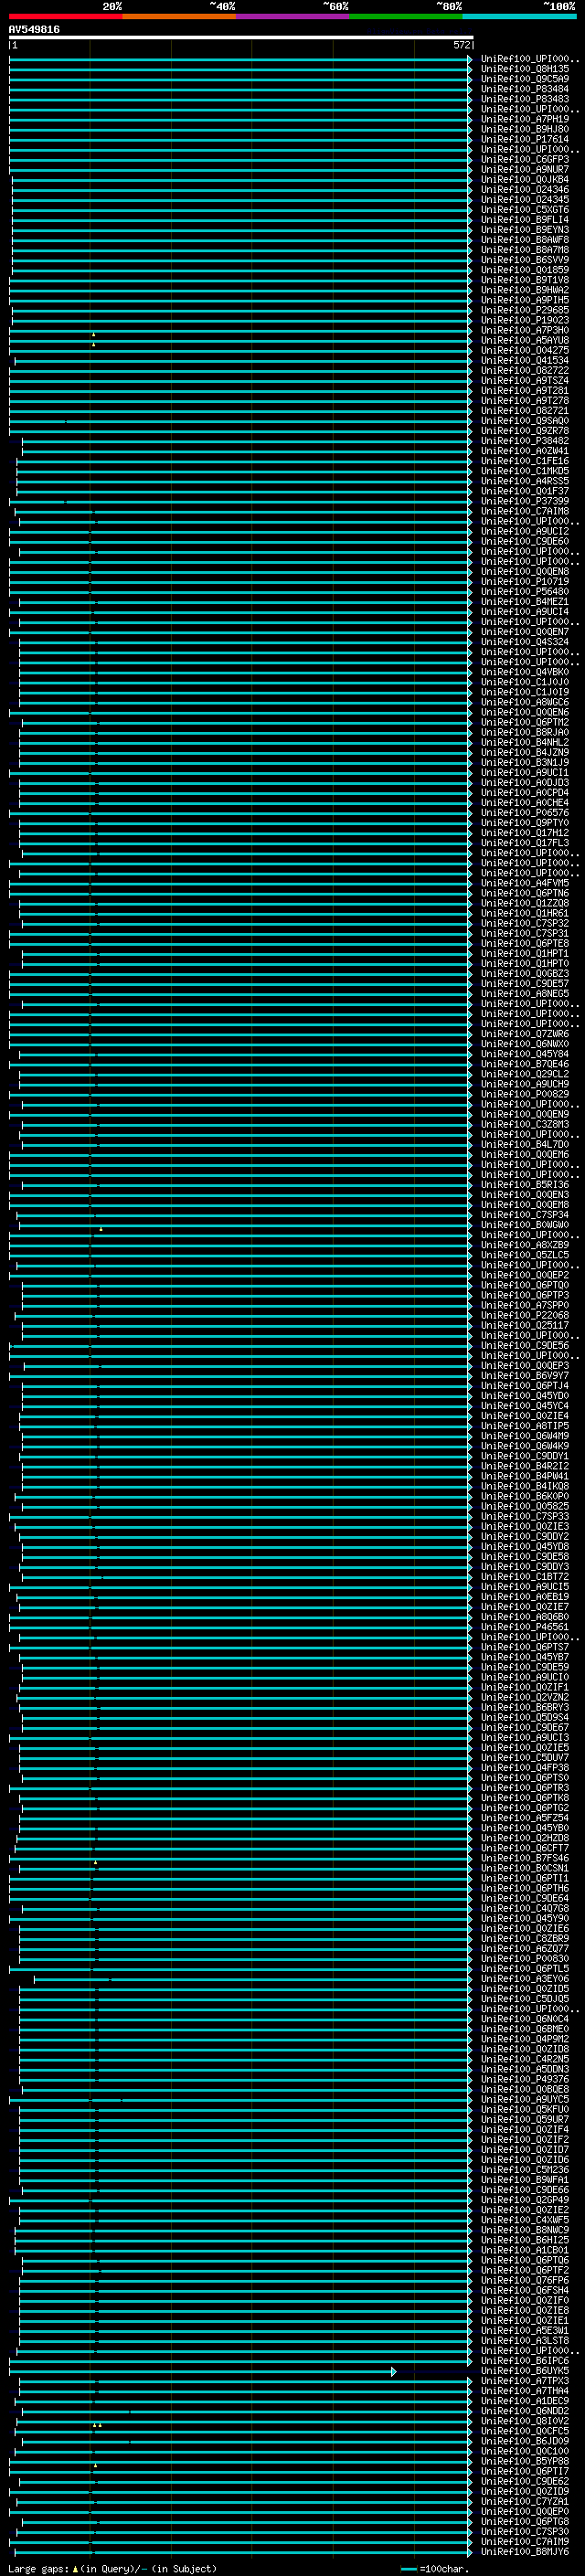
Task: Click label UniRef100_B9EYN3
Action: click(525, 230)
